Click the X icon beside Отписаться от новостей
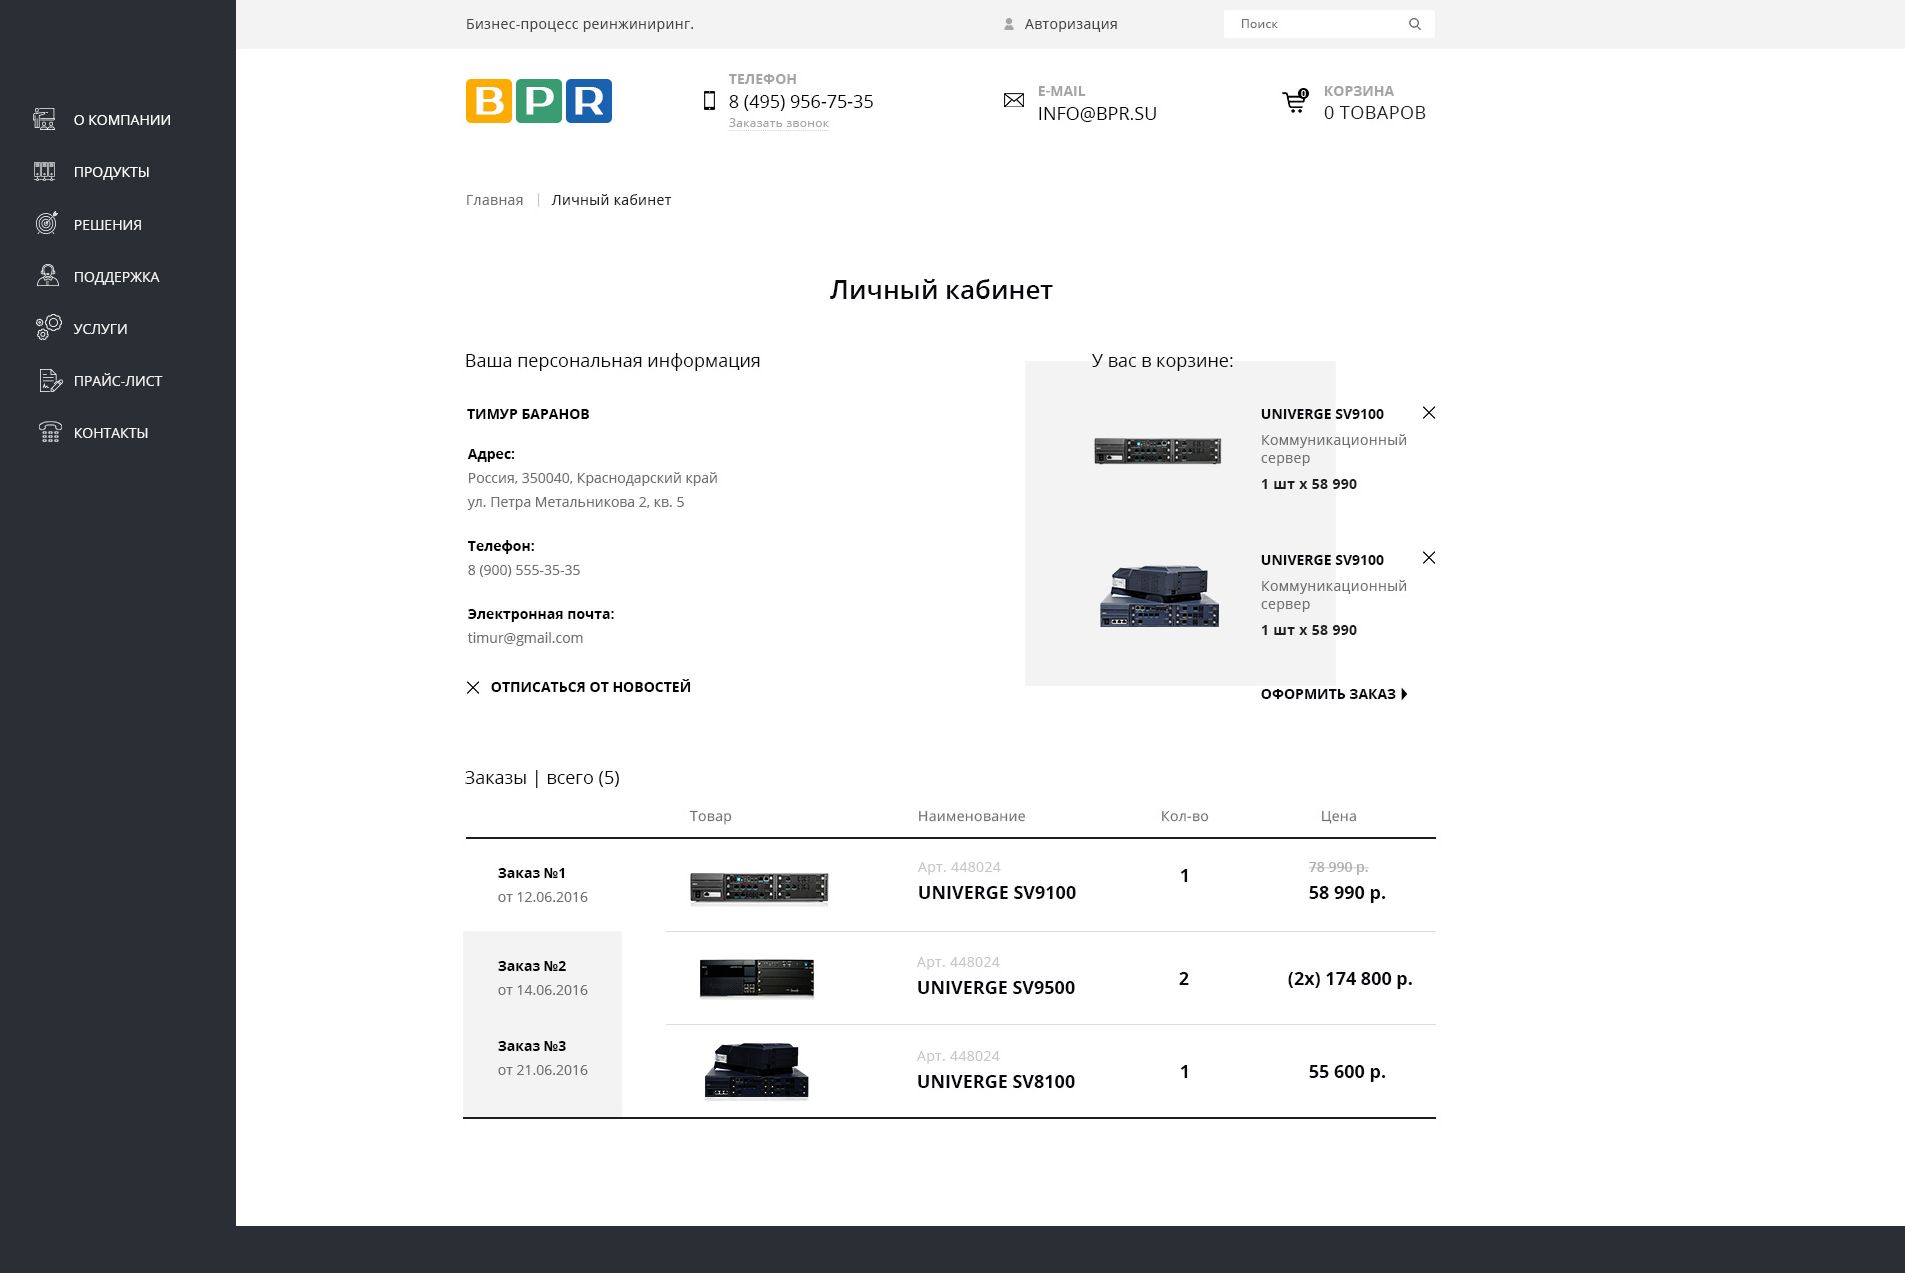This screenshot has width=1905, height=1273. 473,687
